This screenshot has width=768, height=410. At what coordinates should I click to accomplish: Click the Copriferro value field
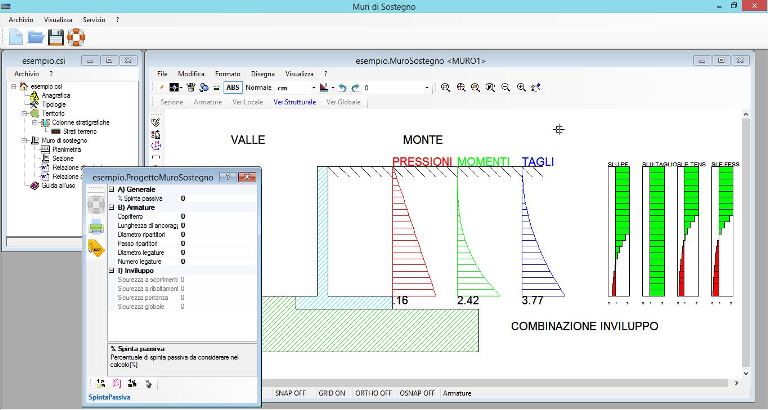pos(183,216)
